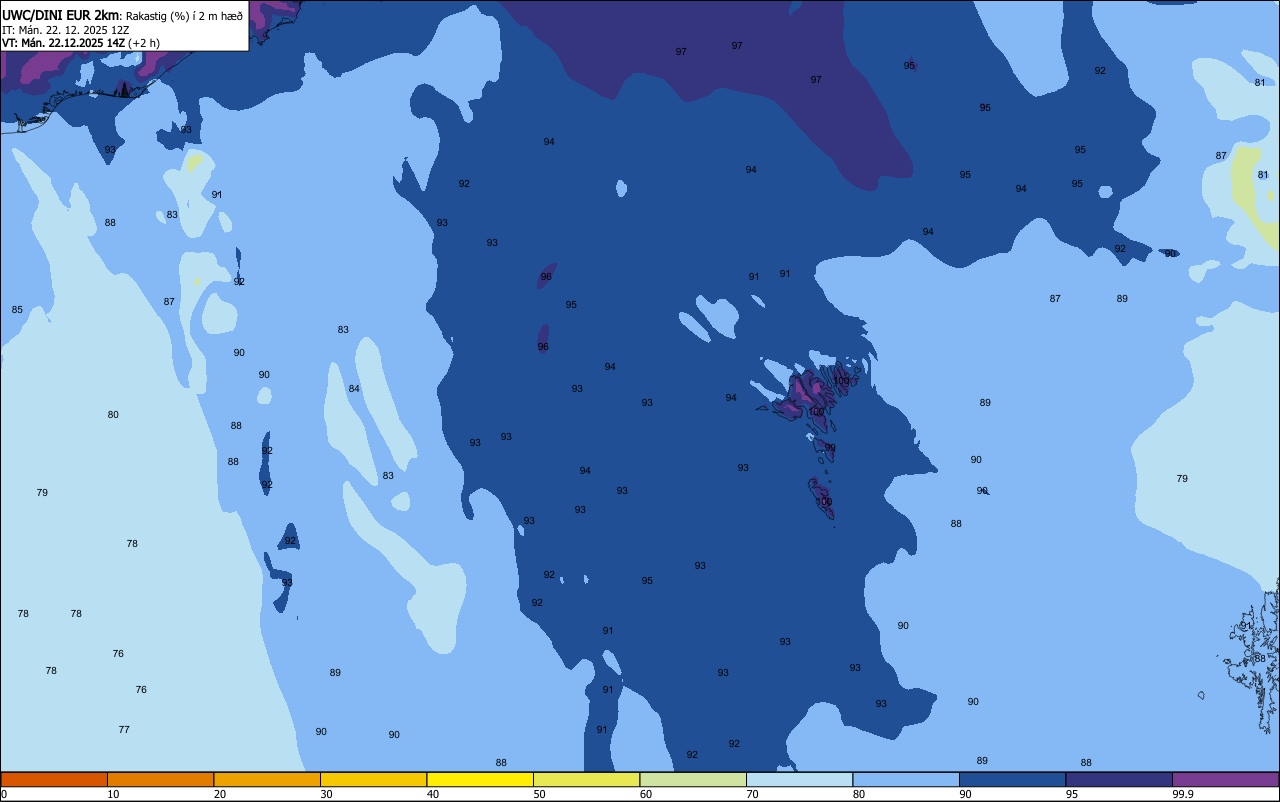Select the 'VT: Mán. 22.12.2025 14Z' line

coord(63,43)
